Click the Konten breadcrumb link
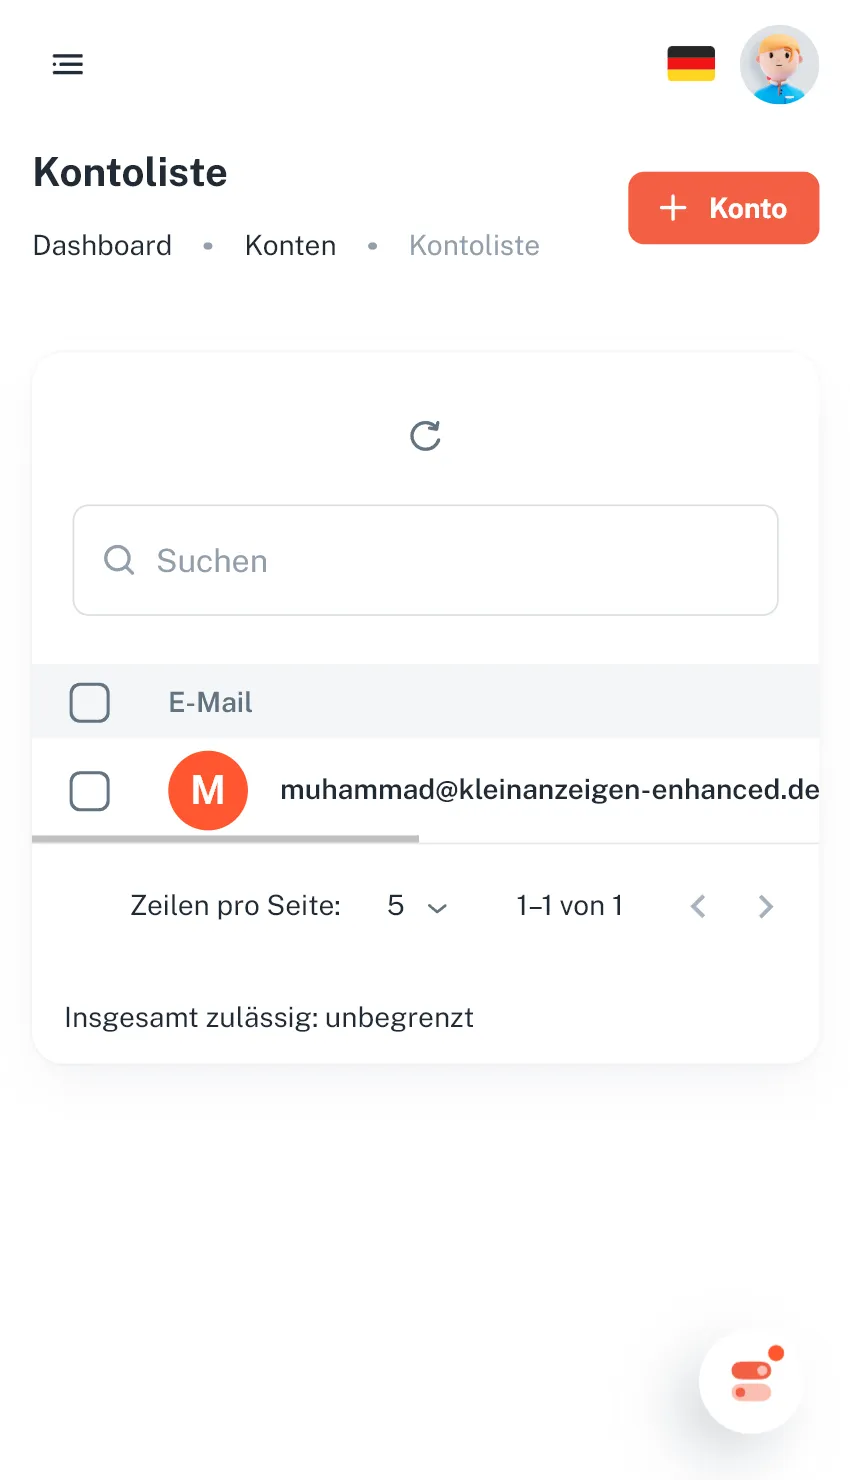The height and width of the screenshot is (1480, 850). 290,246
